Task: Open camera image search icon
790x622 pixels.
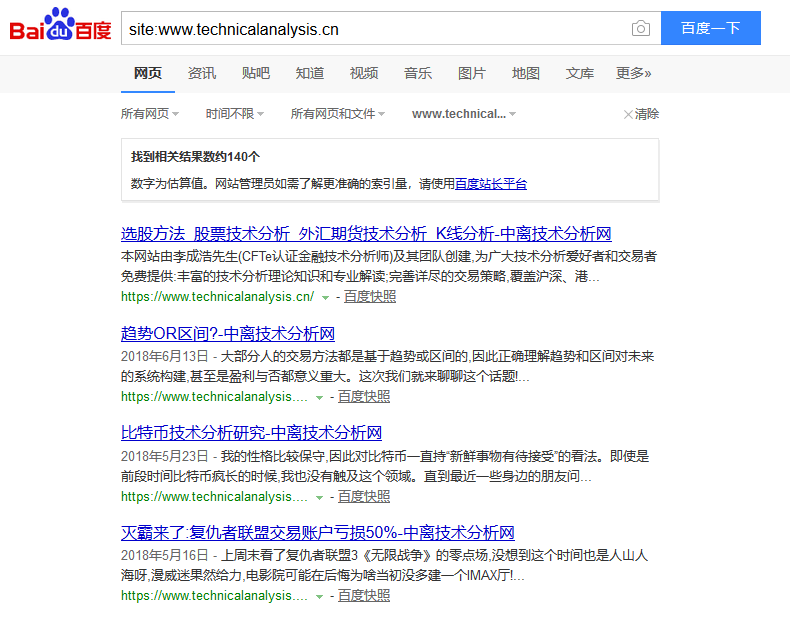Action: coord(641,28)
